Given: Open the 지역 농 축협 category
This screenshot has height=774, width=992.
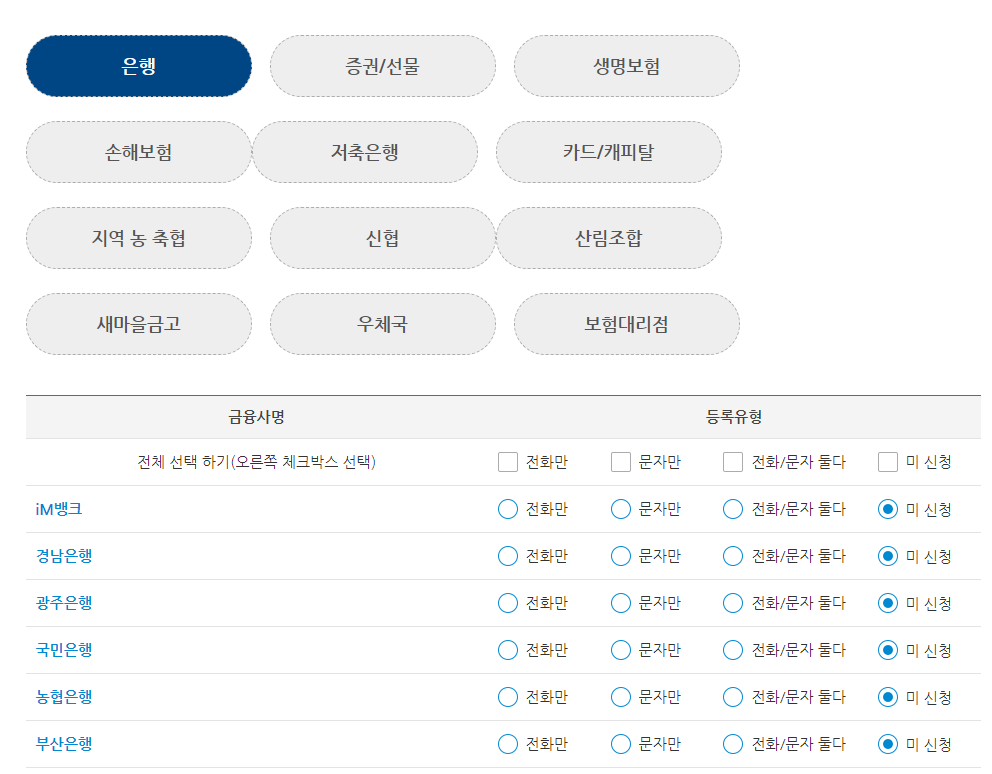Looking at the screenshot, I should coord(138,237).
